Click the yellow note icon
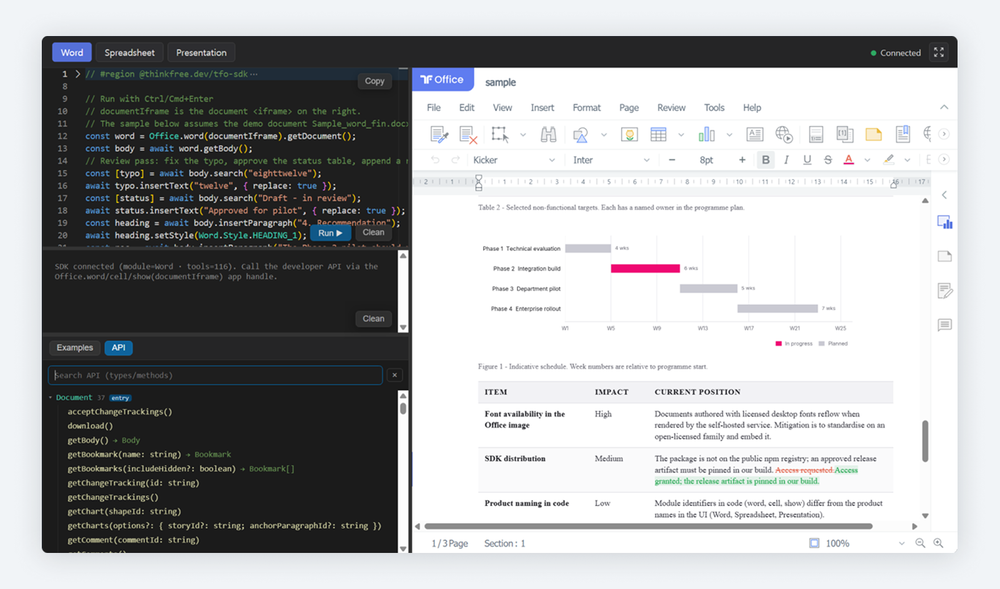Image resolution: width=1000 pixels, height=589 pixels. click(x=874, y=135)
